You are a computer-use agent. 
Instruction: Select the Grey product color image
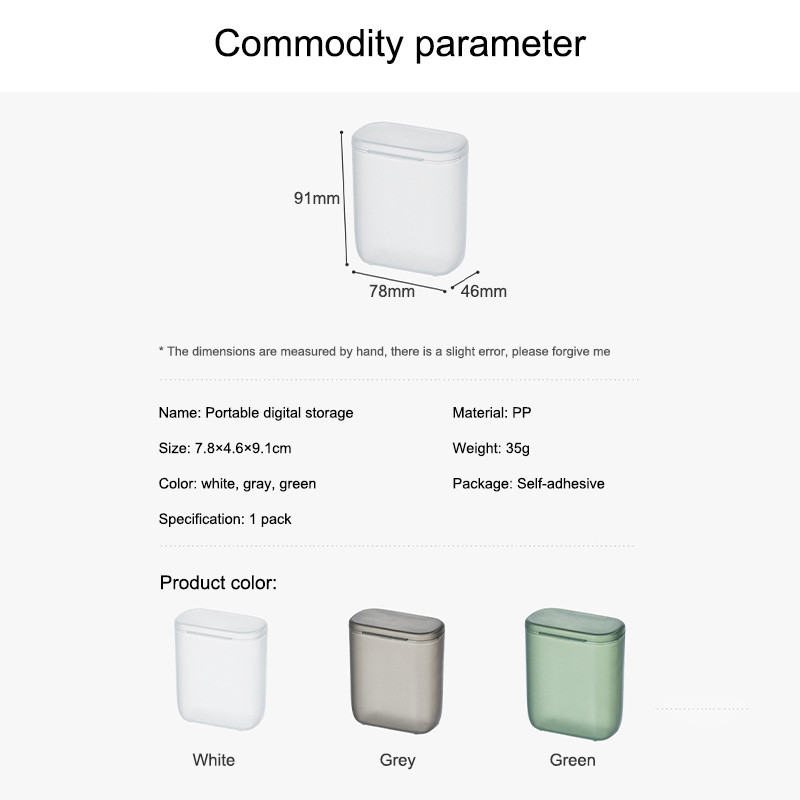pos(396,670)
